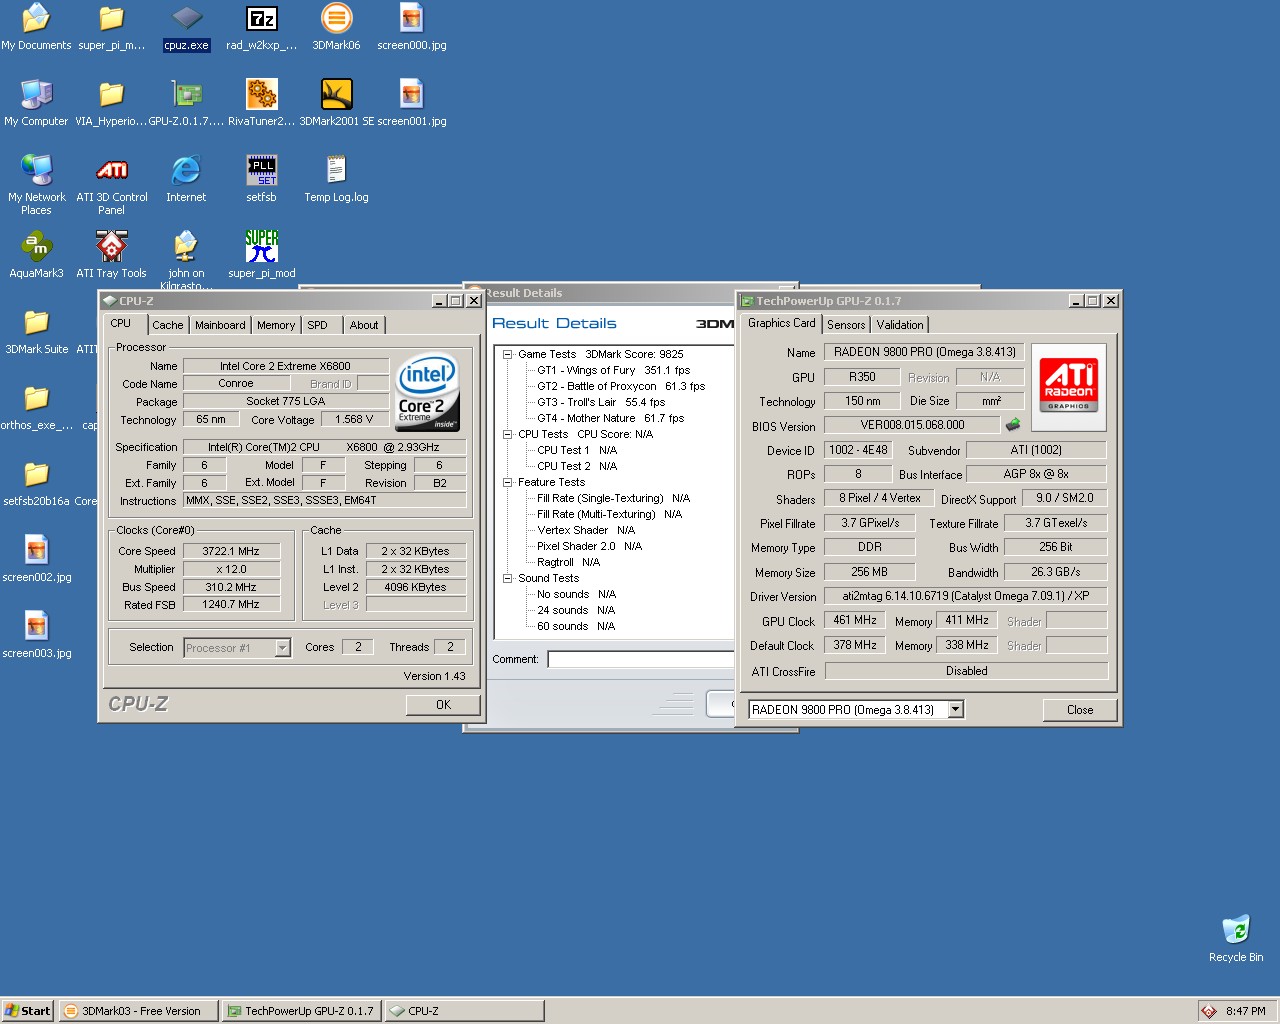Click Close button in GPU-Z
Viewport: 1280px width, 1024px height.
tap(1080, 710)
